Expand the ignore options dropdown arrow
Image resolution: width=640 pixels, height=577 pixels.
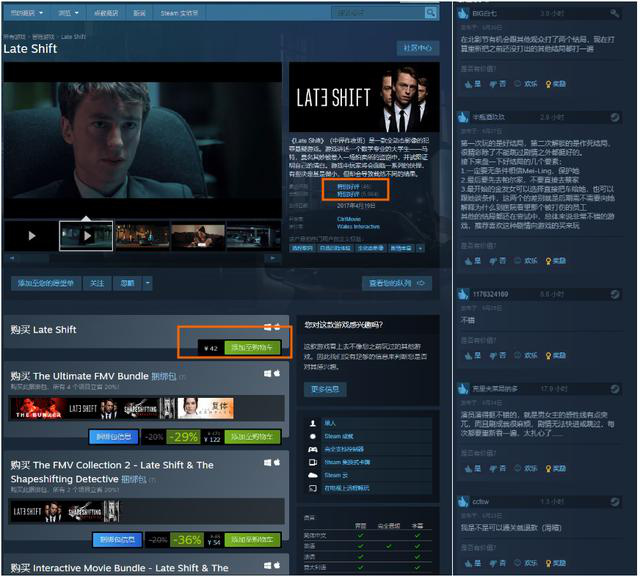tap(148, 283)
